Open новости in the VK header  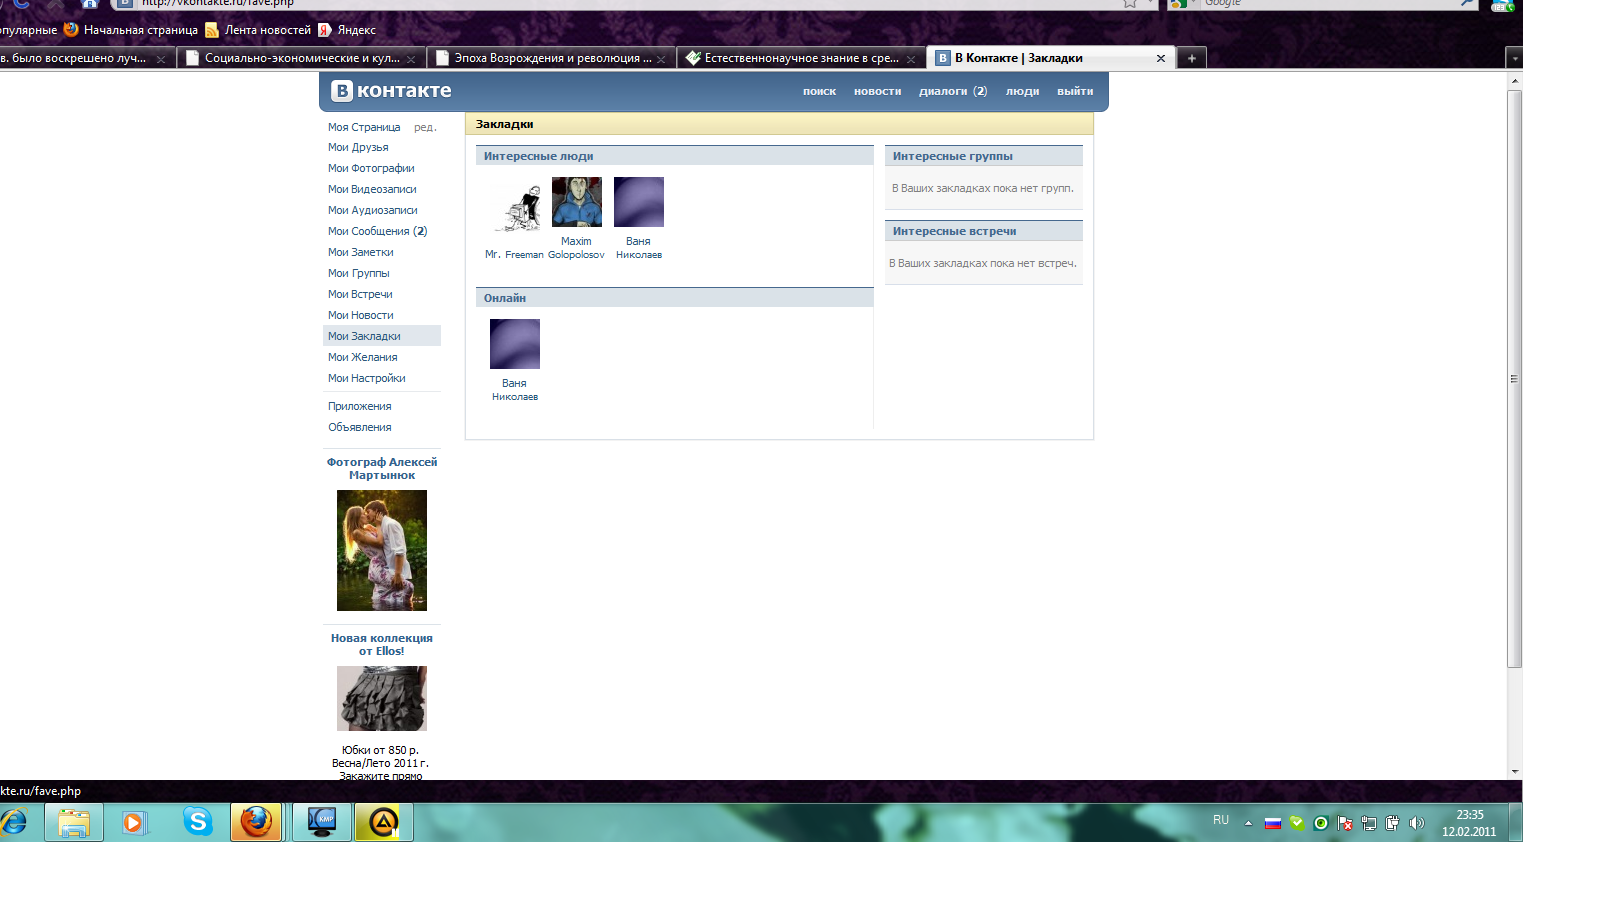point(877,91)
